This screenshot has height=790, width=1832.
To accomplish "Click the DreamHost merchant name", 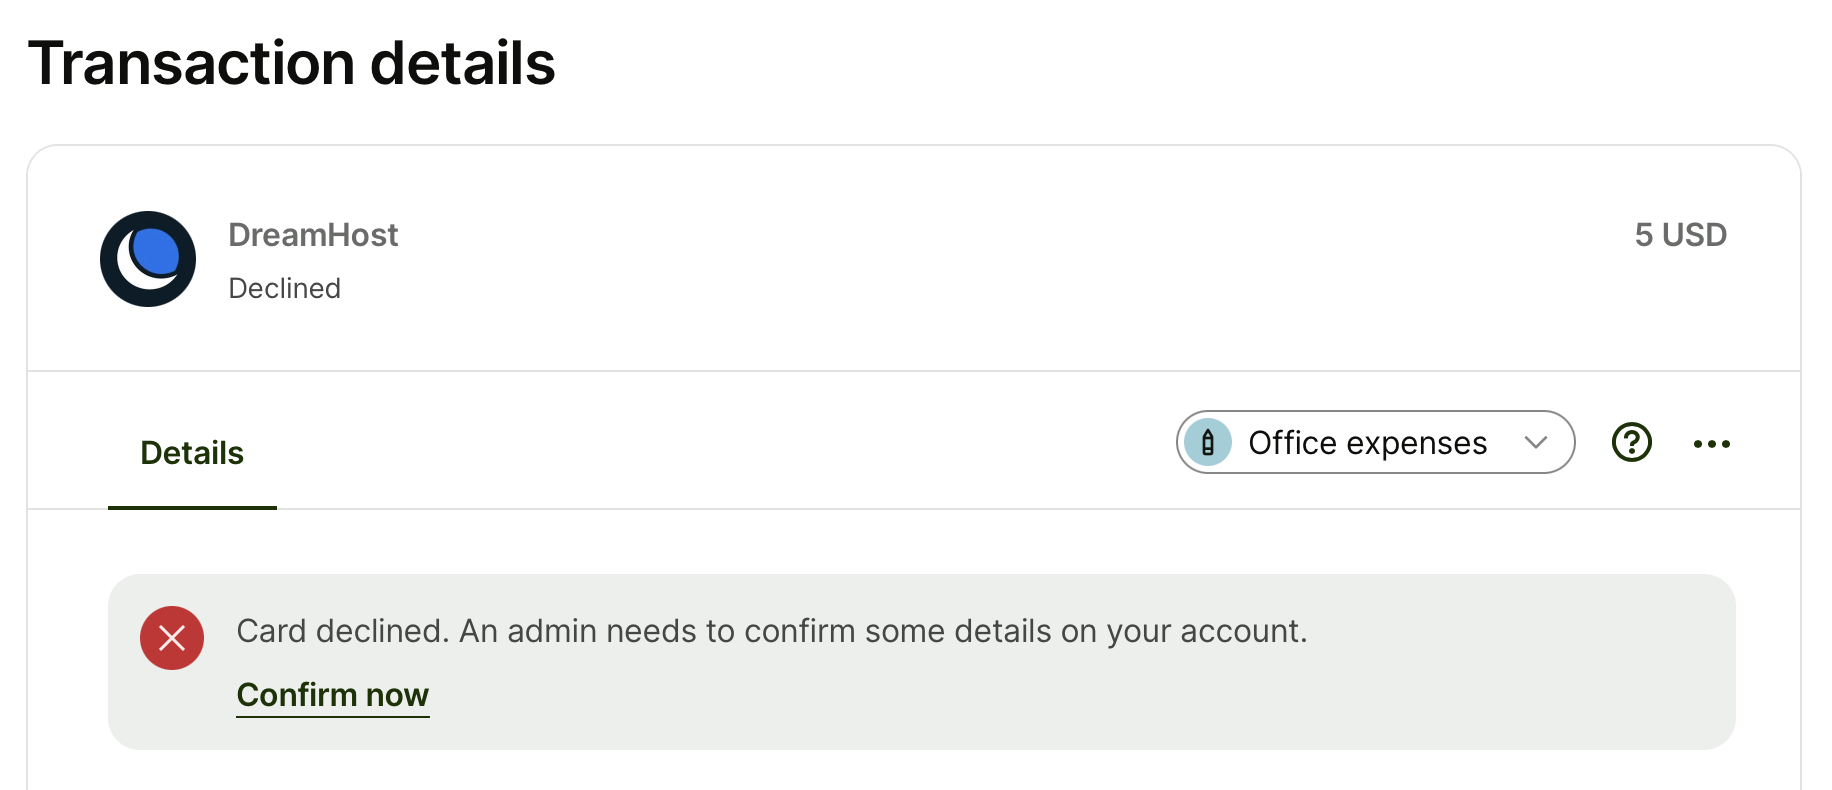I will coord(313,235).
